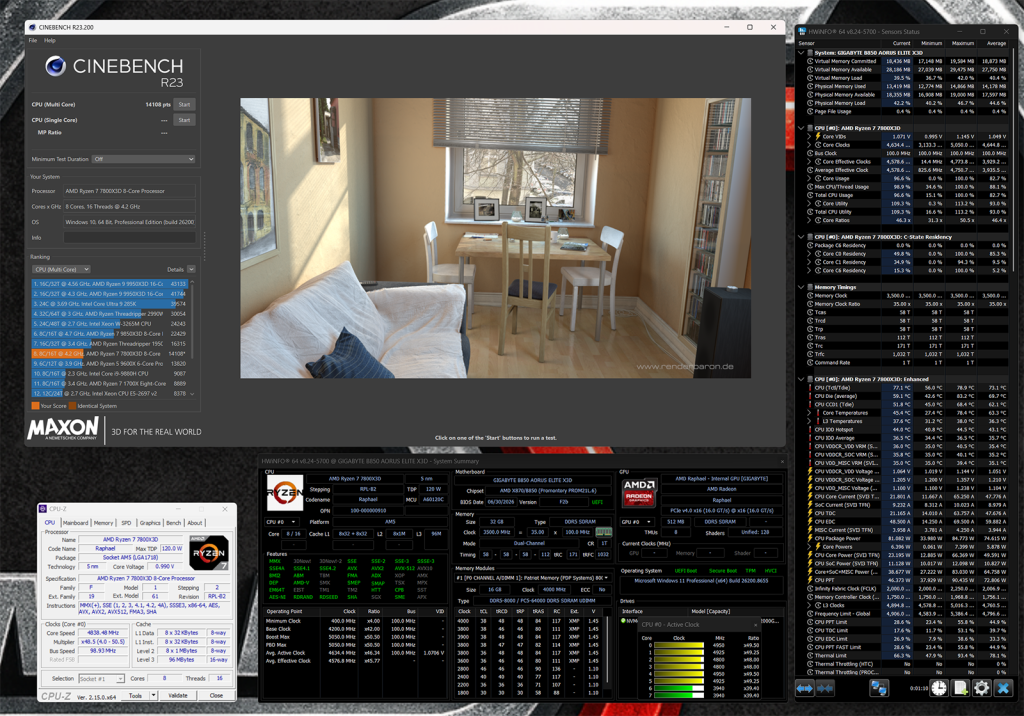
Task: Click the memory module chip icon in HWiNFO summary
Action: 603,532
